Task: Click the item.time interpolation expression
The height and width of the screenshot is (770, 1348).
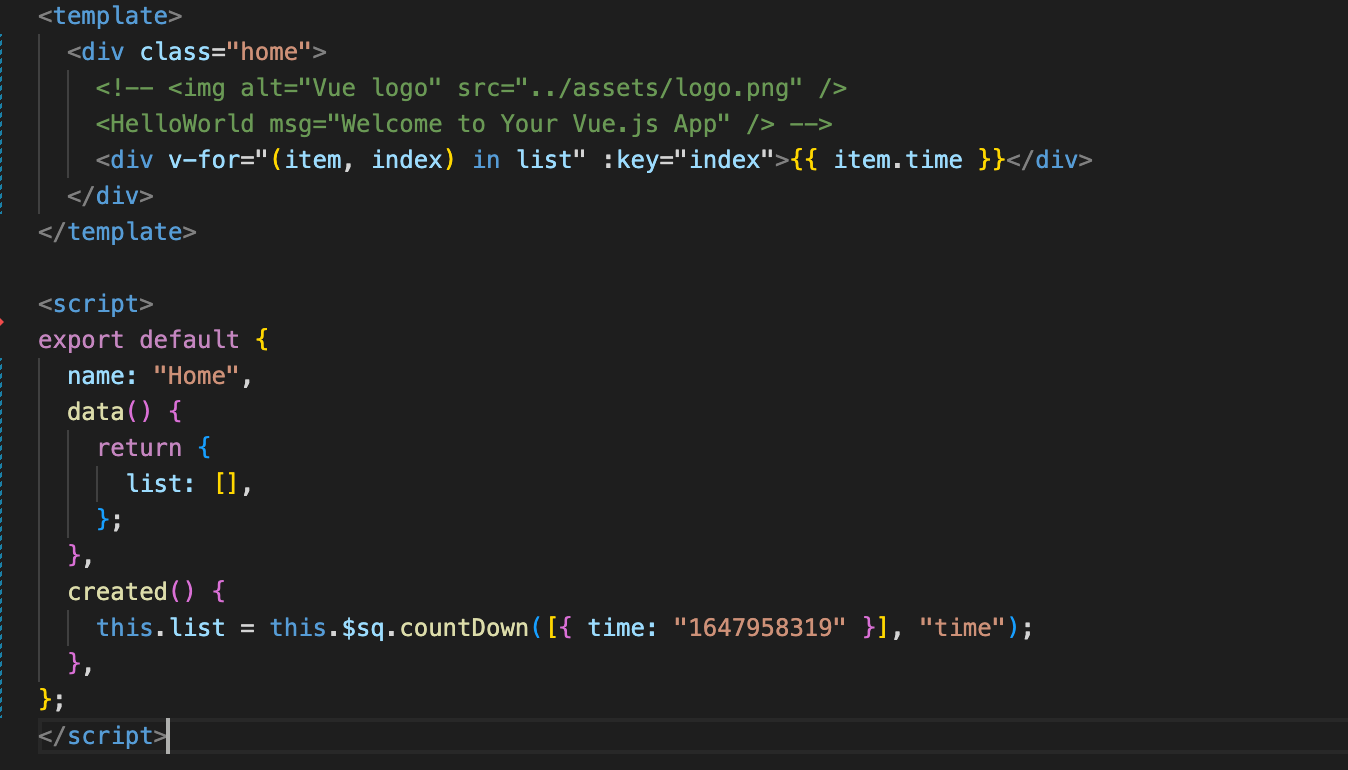Action: click(x=898, y=160)
